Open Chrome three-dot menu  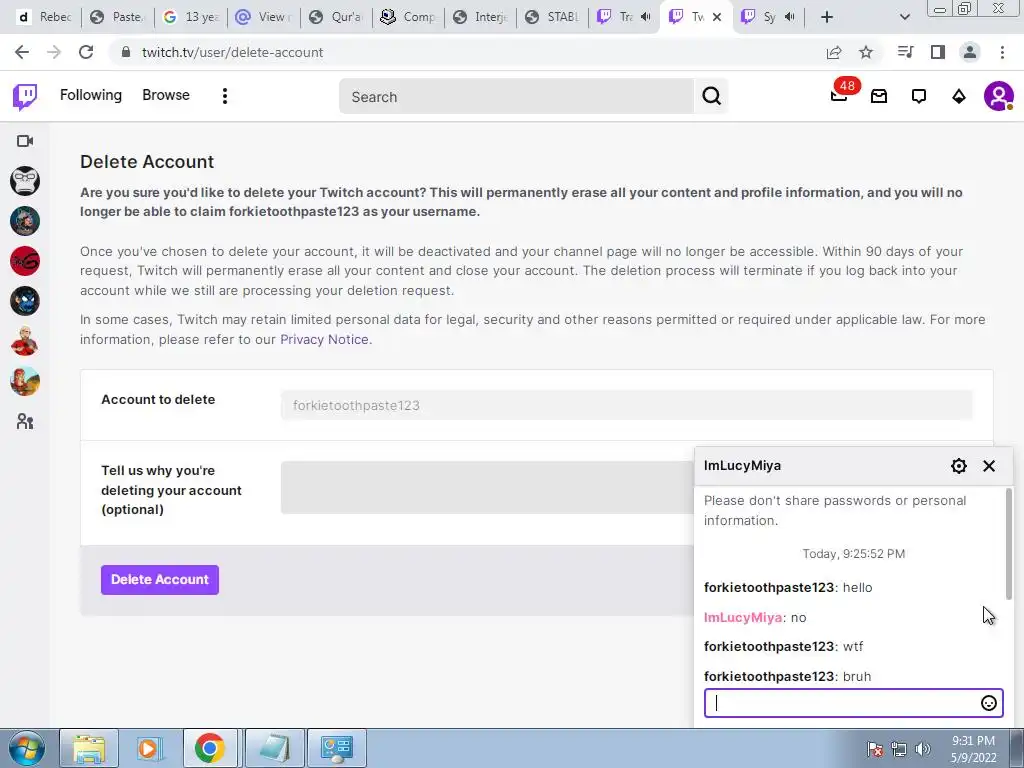pyautogui.click(x=1002, y=52)
